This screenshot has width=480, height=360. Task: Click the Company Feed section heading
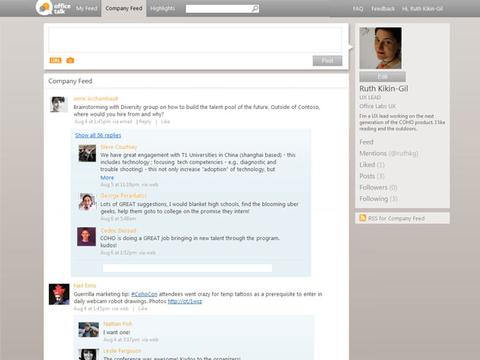click(70, 81)
